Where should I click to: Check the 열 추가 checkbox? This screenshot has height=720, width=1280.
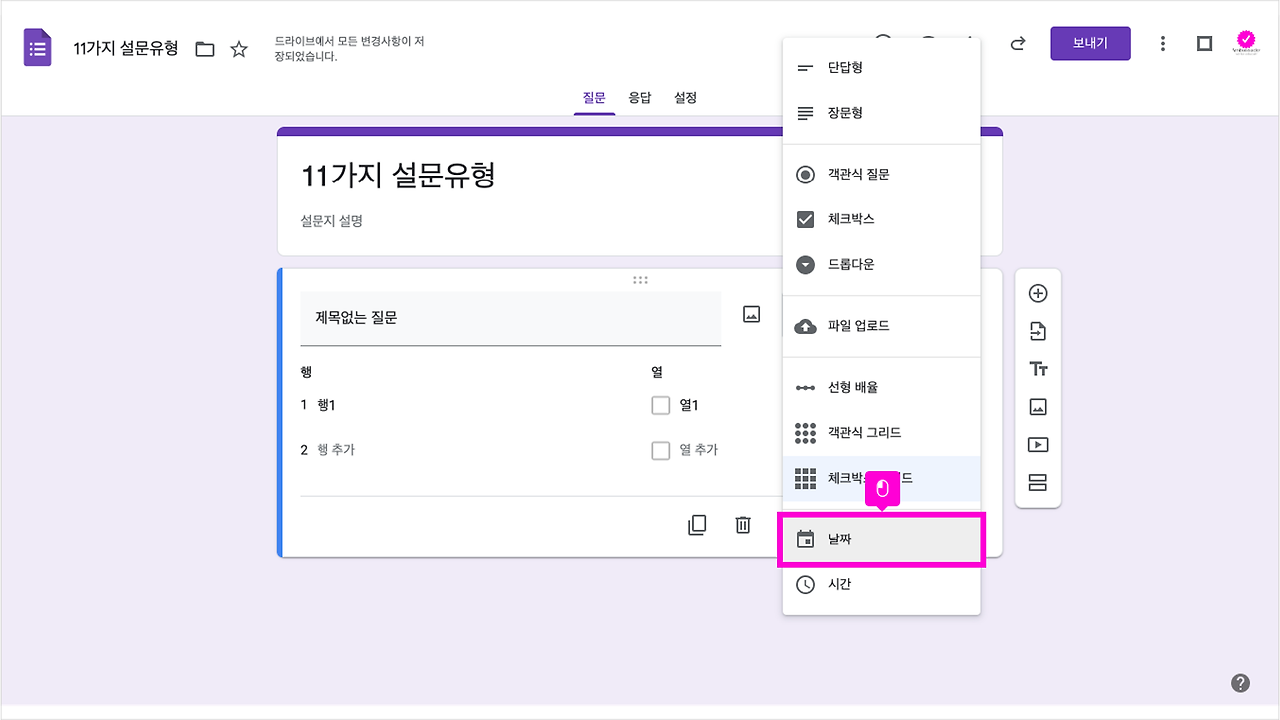[661, 450]
